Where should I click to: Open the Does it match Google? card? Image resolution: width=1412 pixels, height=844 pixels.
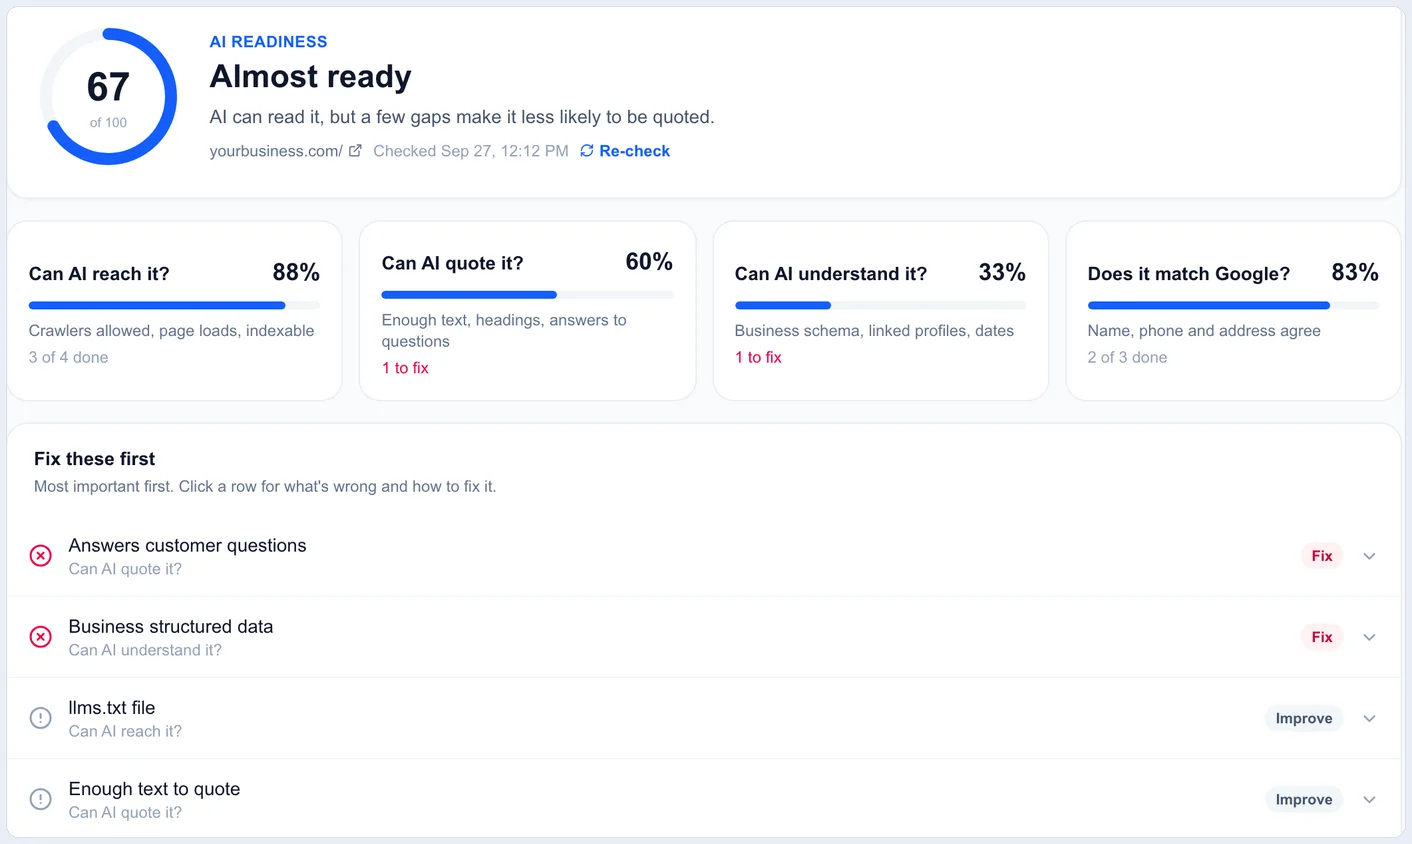pyautogui.click(x=1233, y=311)
